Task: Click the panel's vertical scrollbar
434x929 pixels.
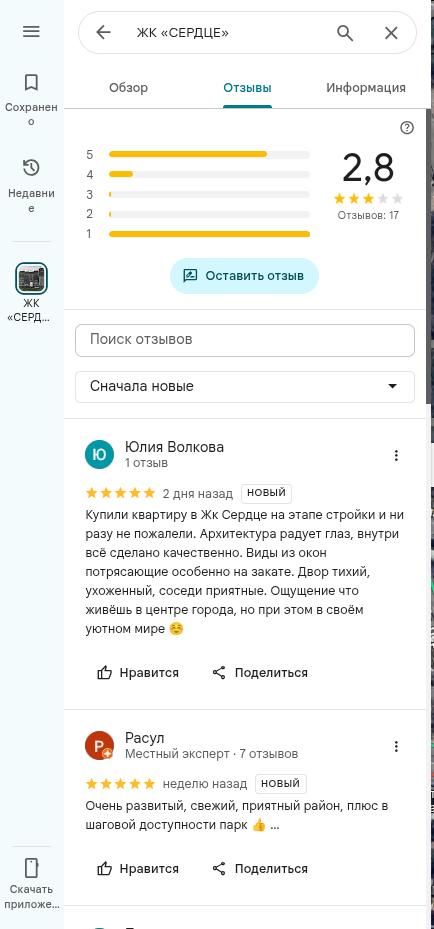Action: (428, 255)
